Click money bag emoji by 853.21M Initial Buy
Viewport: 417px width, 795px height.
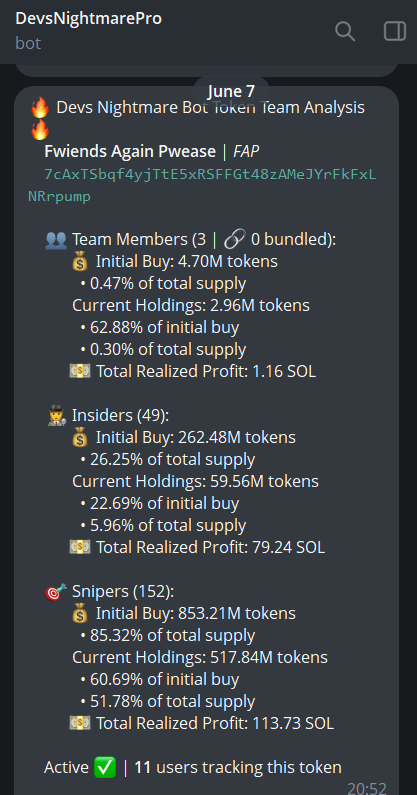[x=80, y=613]
